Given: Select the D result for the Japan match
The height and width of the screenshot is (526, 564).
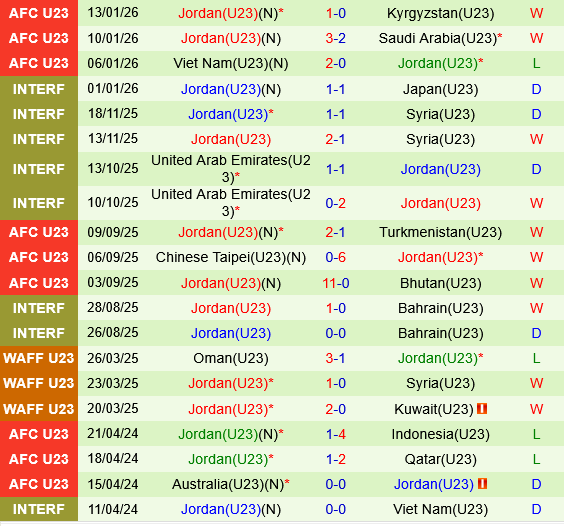Looking at the screenshot, I should (x=536, y=89).
